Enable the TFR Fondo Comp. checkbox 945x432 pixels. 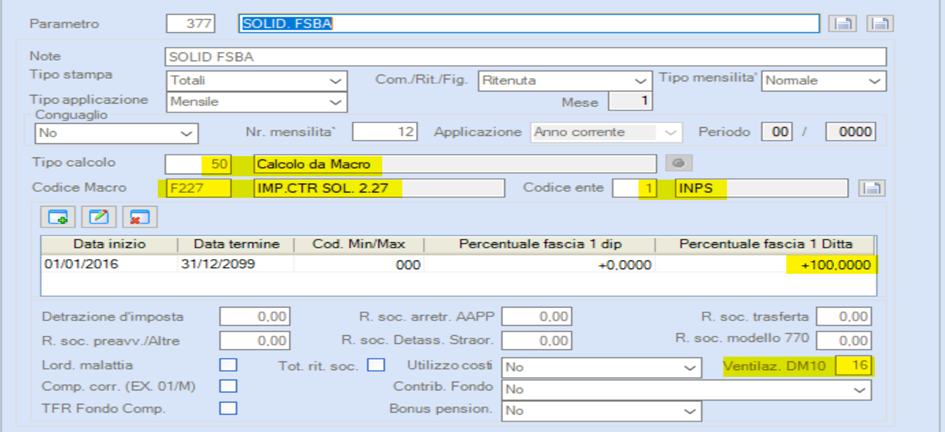228,408
